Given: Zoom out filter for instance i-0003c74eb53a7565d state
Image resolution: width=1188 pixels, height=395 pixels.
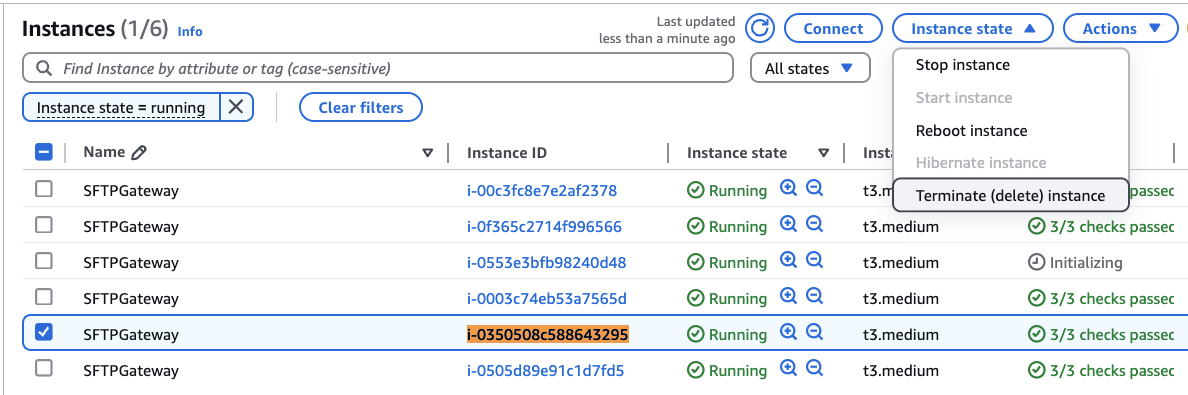Looking at the screenshot, I should click(x=814, y=297).
